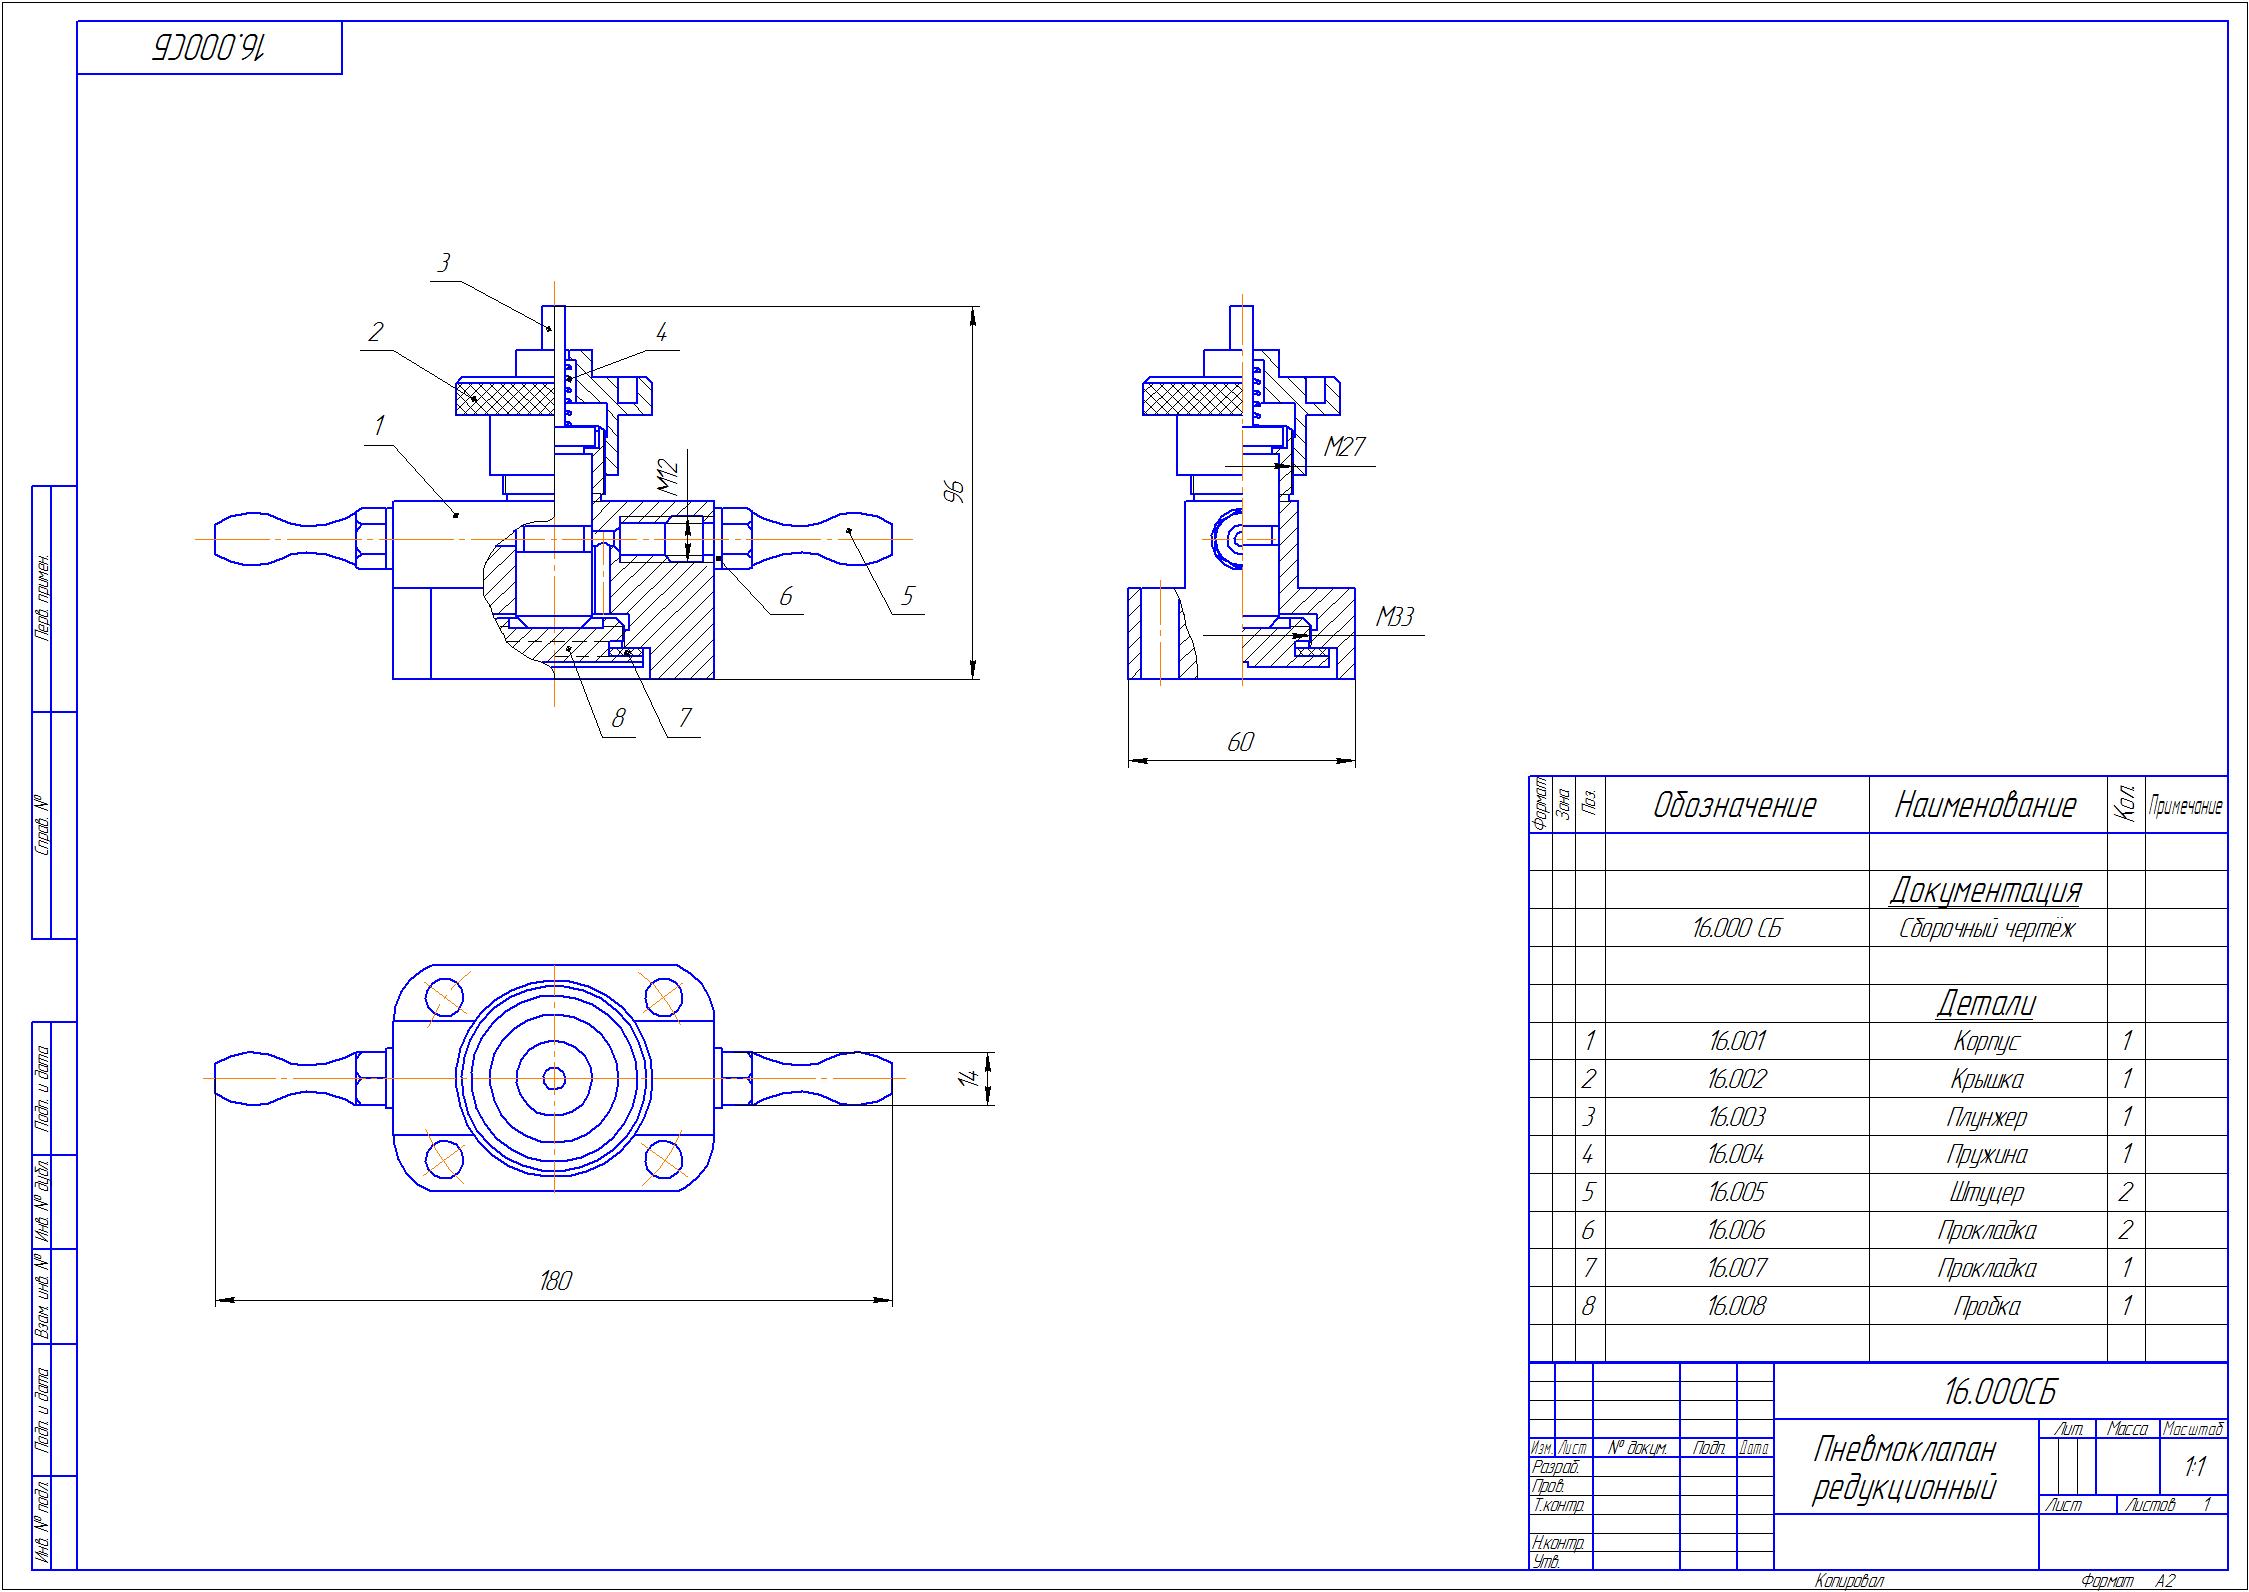
Task: Click the 16.000СБ title block designation
Action: [2000, 1391]
